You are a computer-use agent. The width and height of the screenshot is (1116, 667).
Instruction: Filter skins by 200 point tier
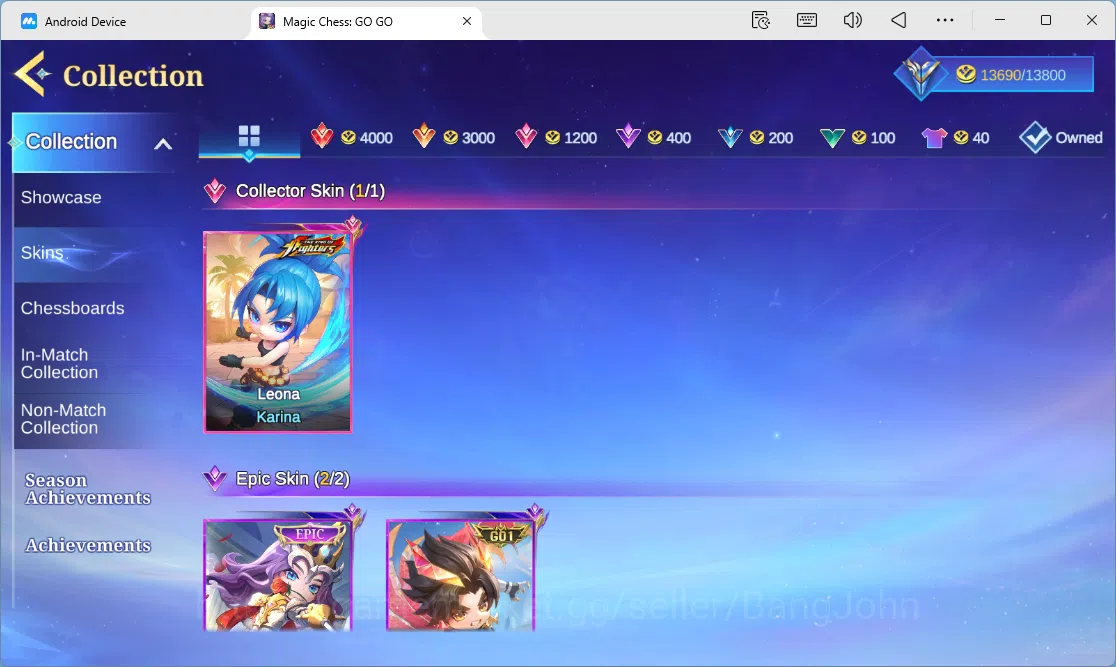756,137
